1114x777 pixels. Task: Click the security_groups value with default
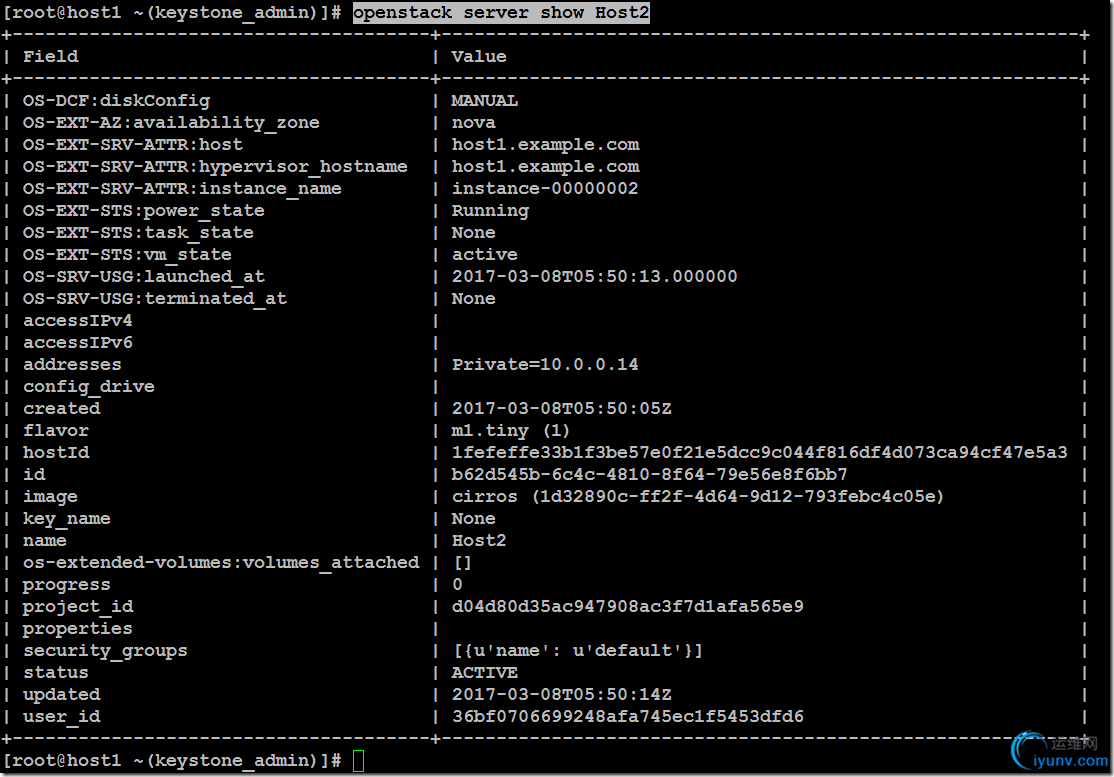(578, 651)
